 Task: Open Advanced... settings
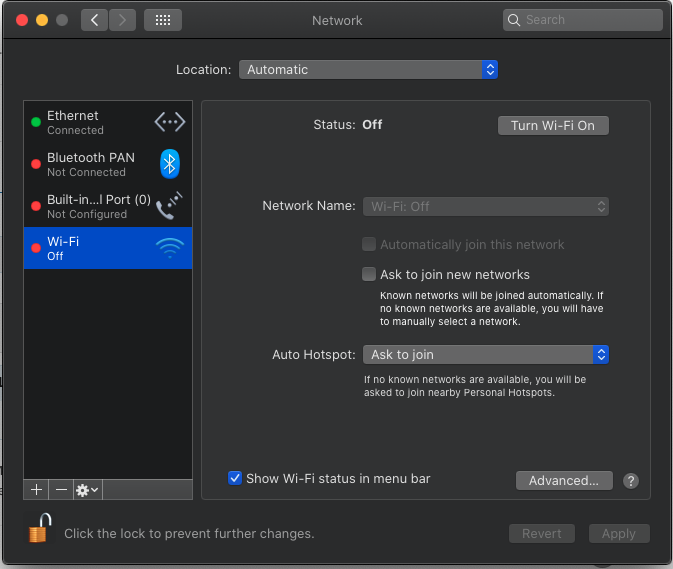click(564, 481)
